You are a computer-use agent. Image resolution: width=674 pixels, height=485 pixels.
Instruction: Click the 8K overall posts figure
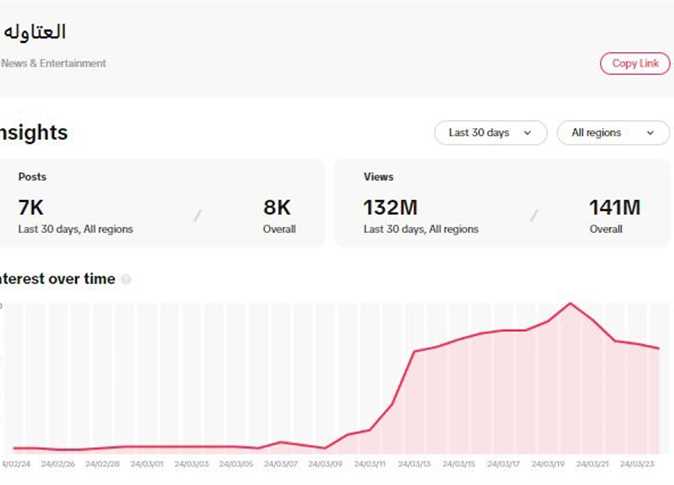(x=277, y=208)
